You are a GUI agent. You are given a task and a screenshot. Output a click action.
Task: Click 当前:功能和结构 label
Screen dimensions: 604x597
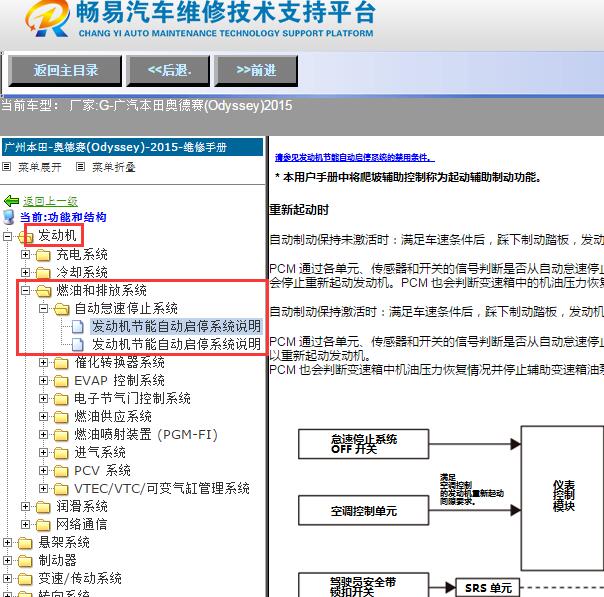(63, 217)
